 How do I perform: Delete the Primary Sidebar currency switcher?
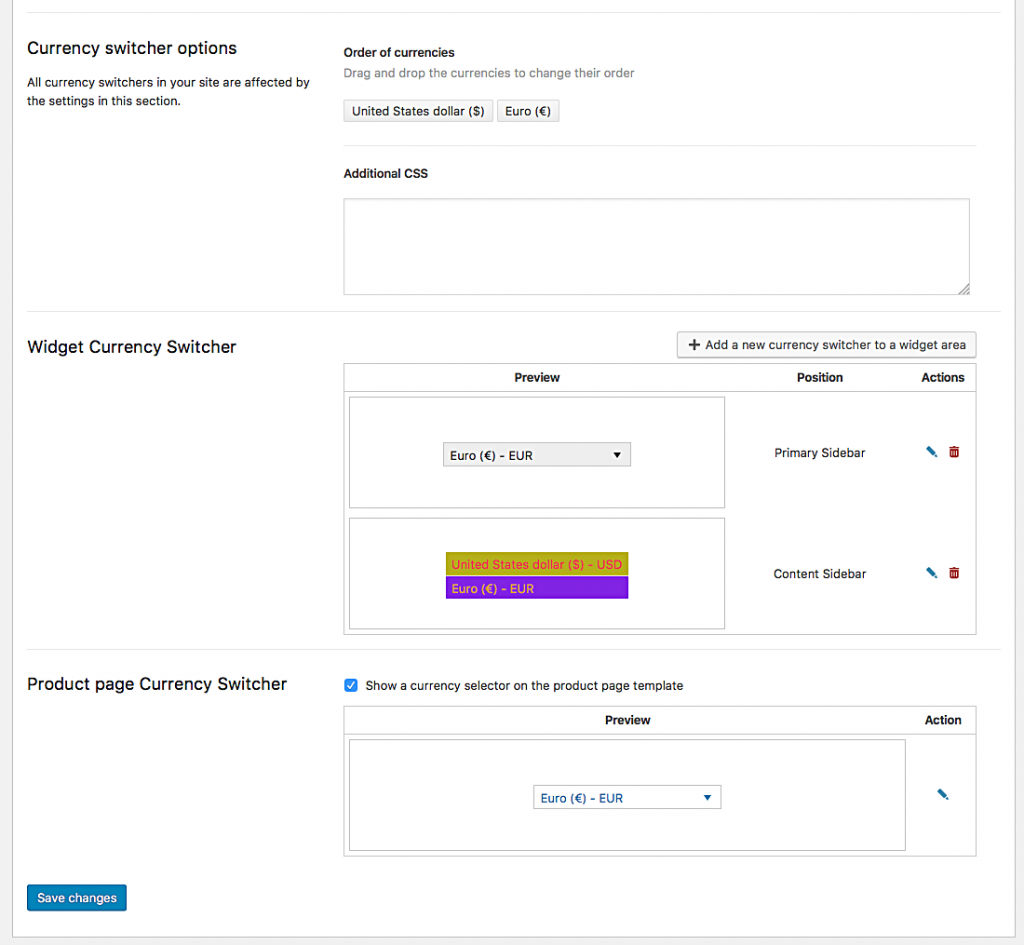[x=954, y=452]
